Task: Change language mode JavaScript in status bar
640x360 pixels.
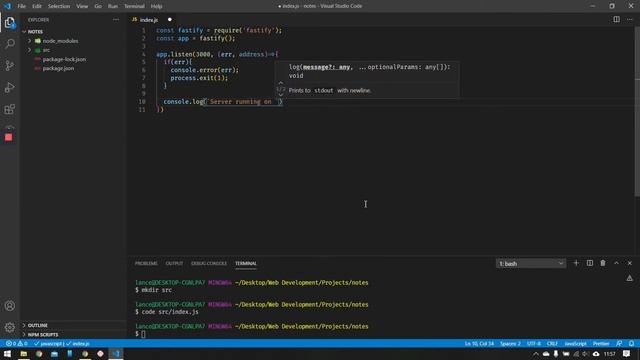Action: 576,344
